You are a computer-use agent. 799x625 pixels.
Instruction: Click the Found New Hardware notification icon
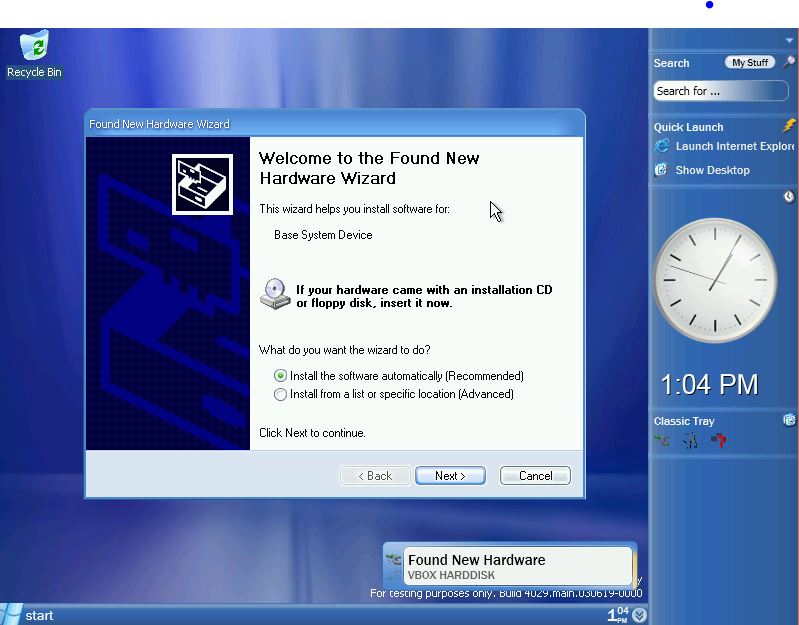pos(393,560)
